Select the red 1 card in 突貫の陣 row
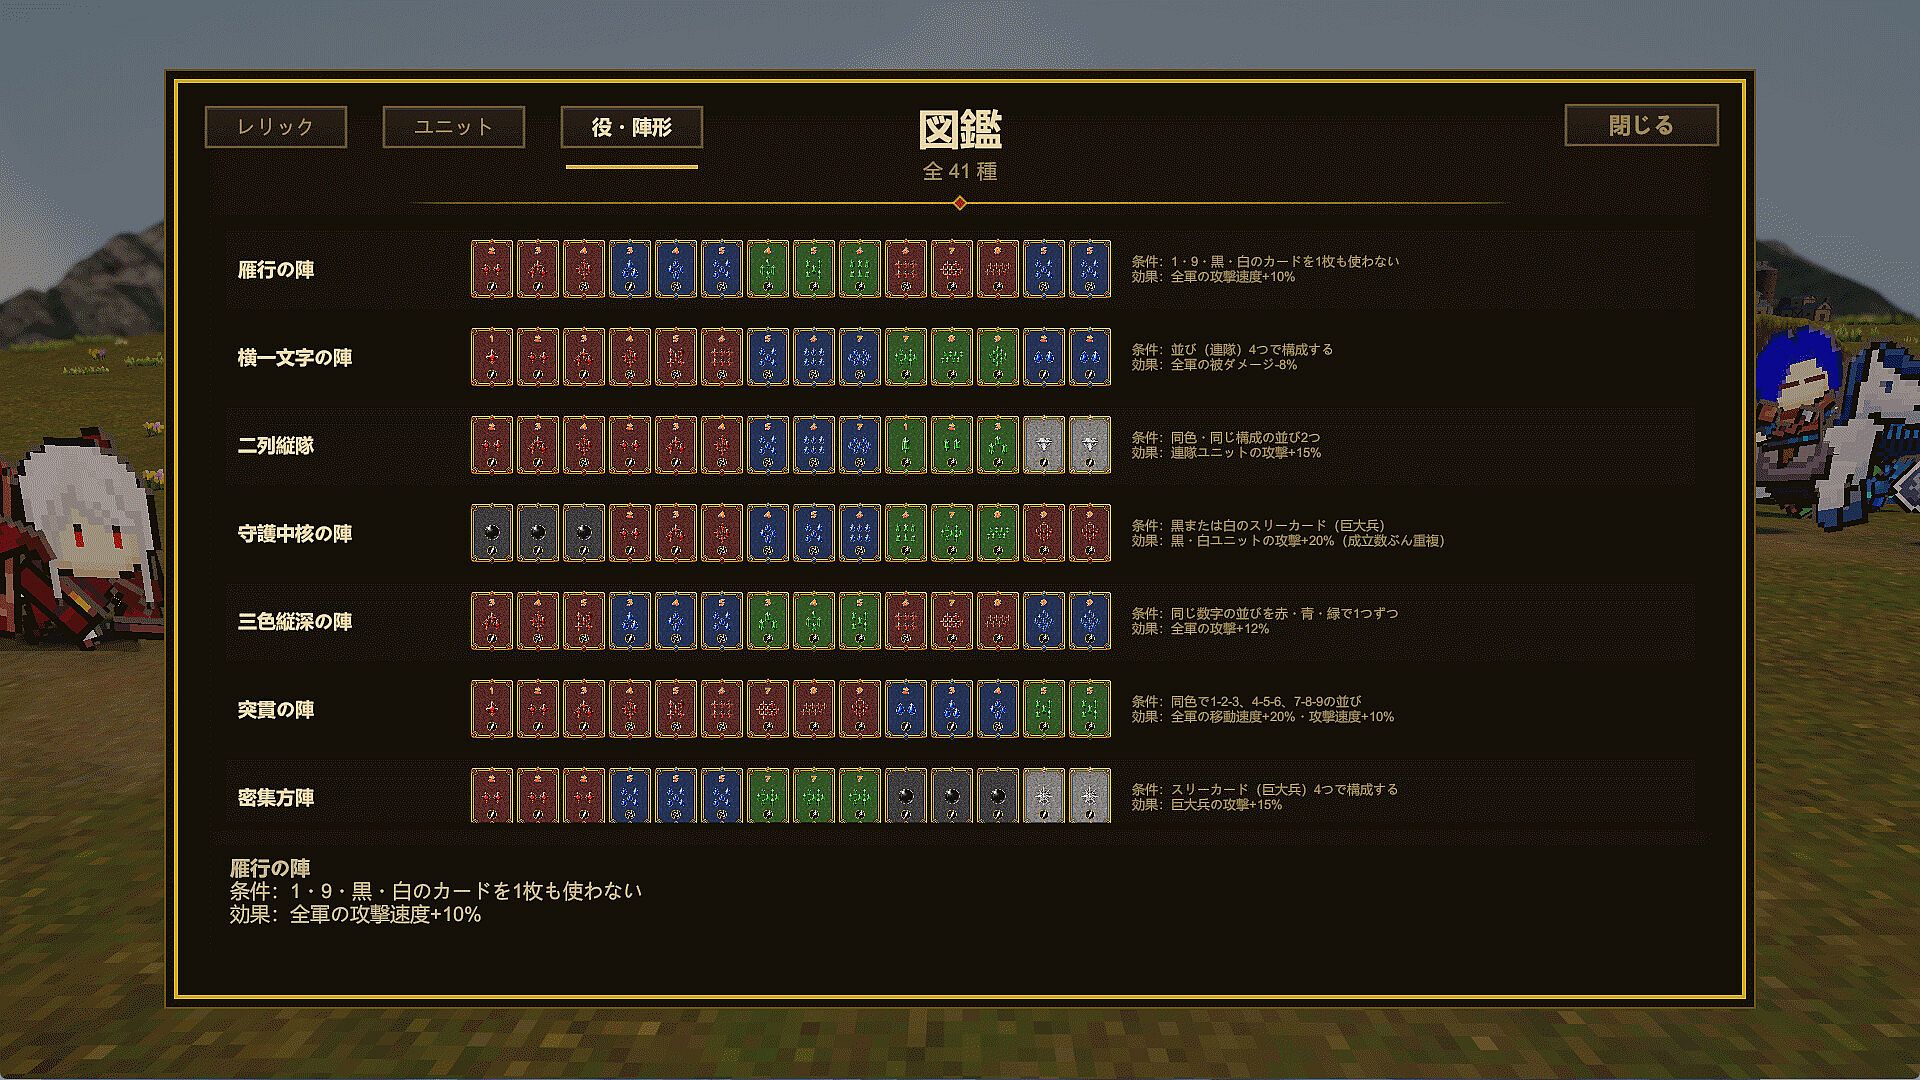The width and height of the screenshot is (1920, 1080). [492, 709]
